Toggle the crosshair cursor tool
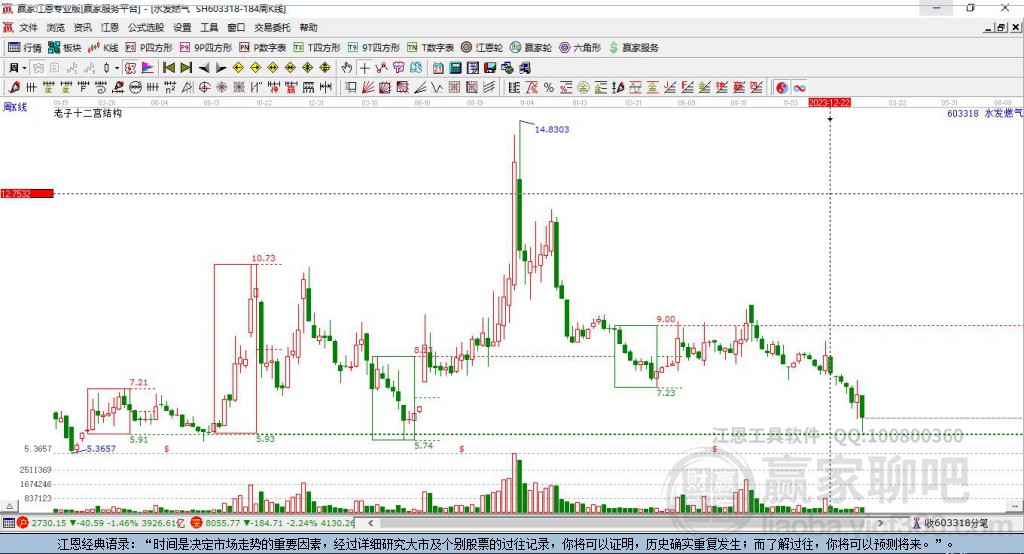 click(364, 68)
